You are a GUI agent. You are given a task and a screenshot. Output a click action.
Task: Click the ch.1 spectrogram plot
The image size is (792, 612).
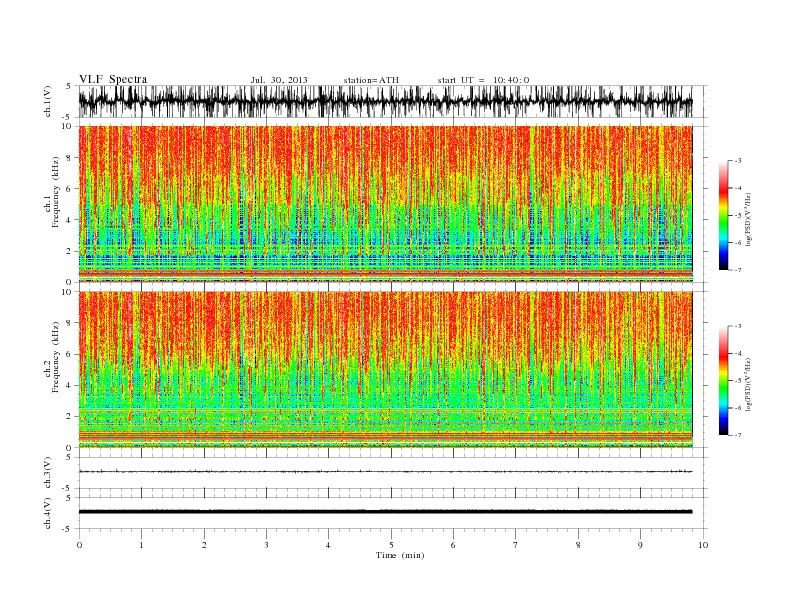click(x=386, y=204)
